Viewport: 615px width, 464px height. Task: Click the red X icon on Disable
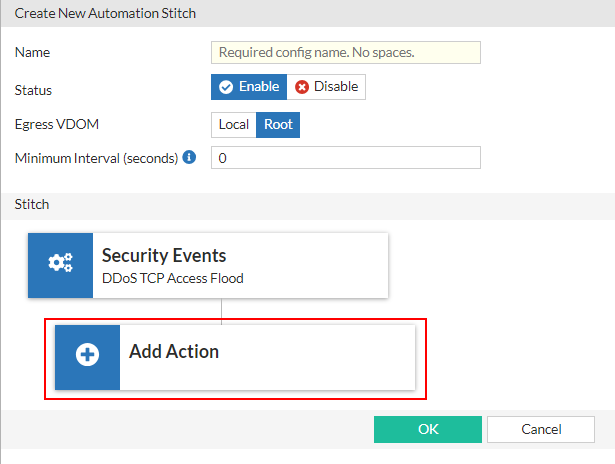(x=302, y=87)
